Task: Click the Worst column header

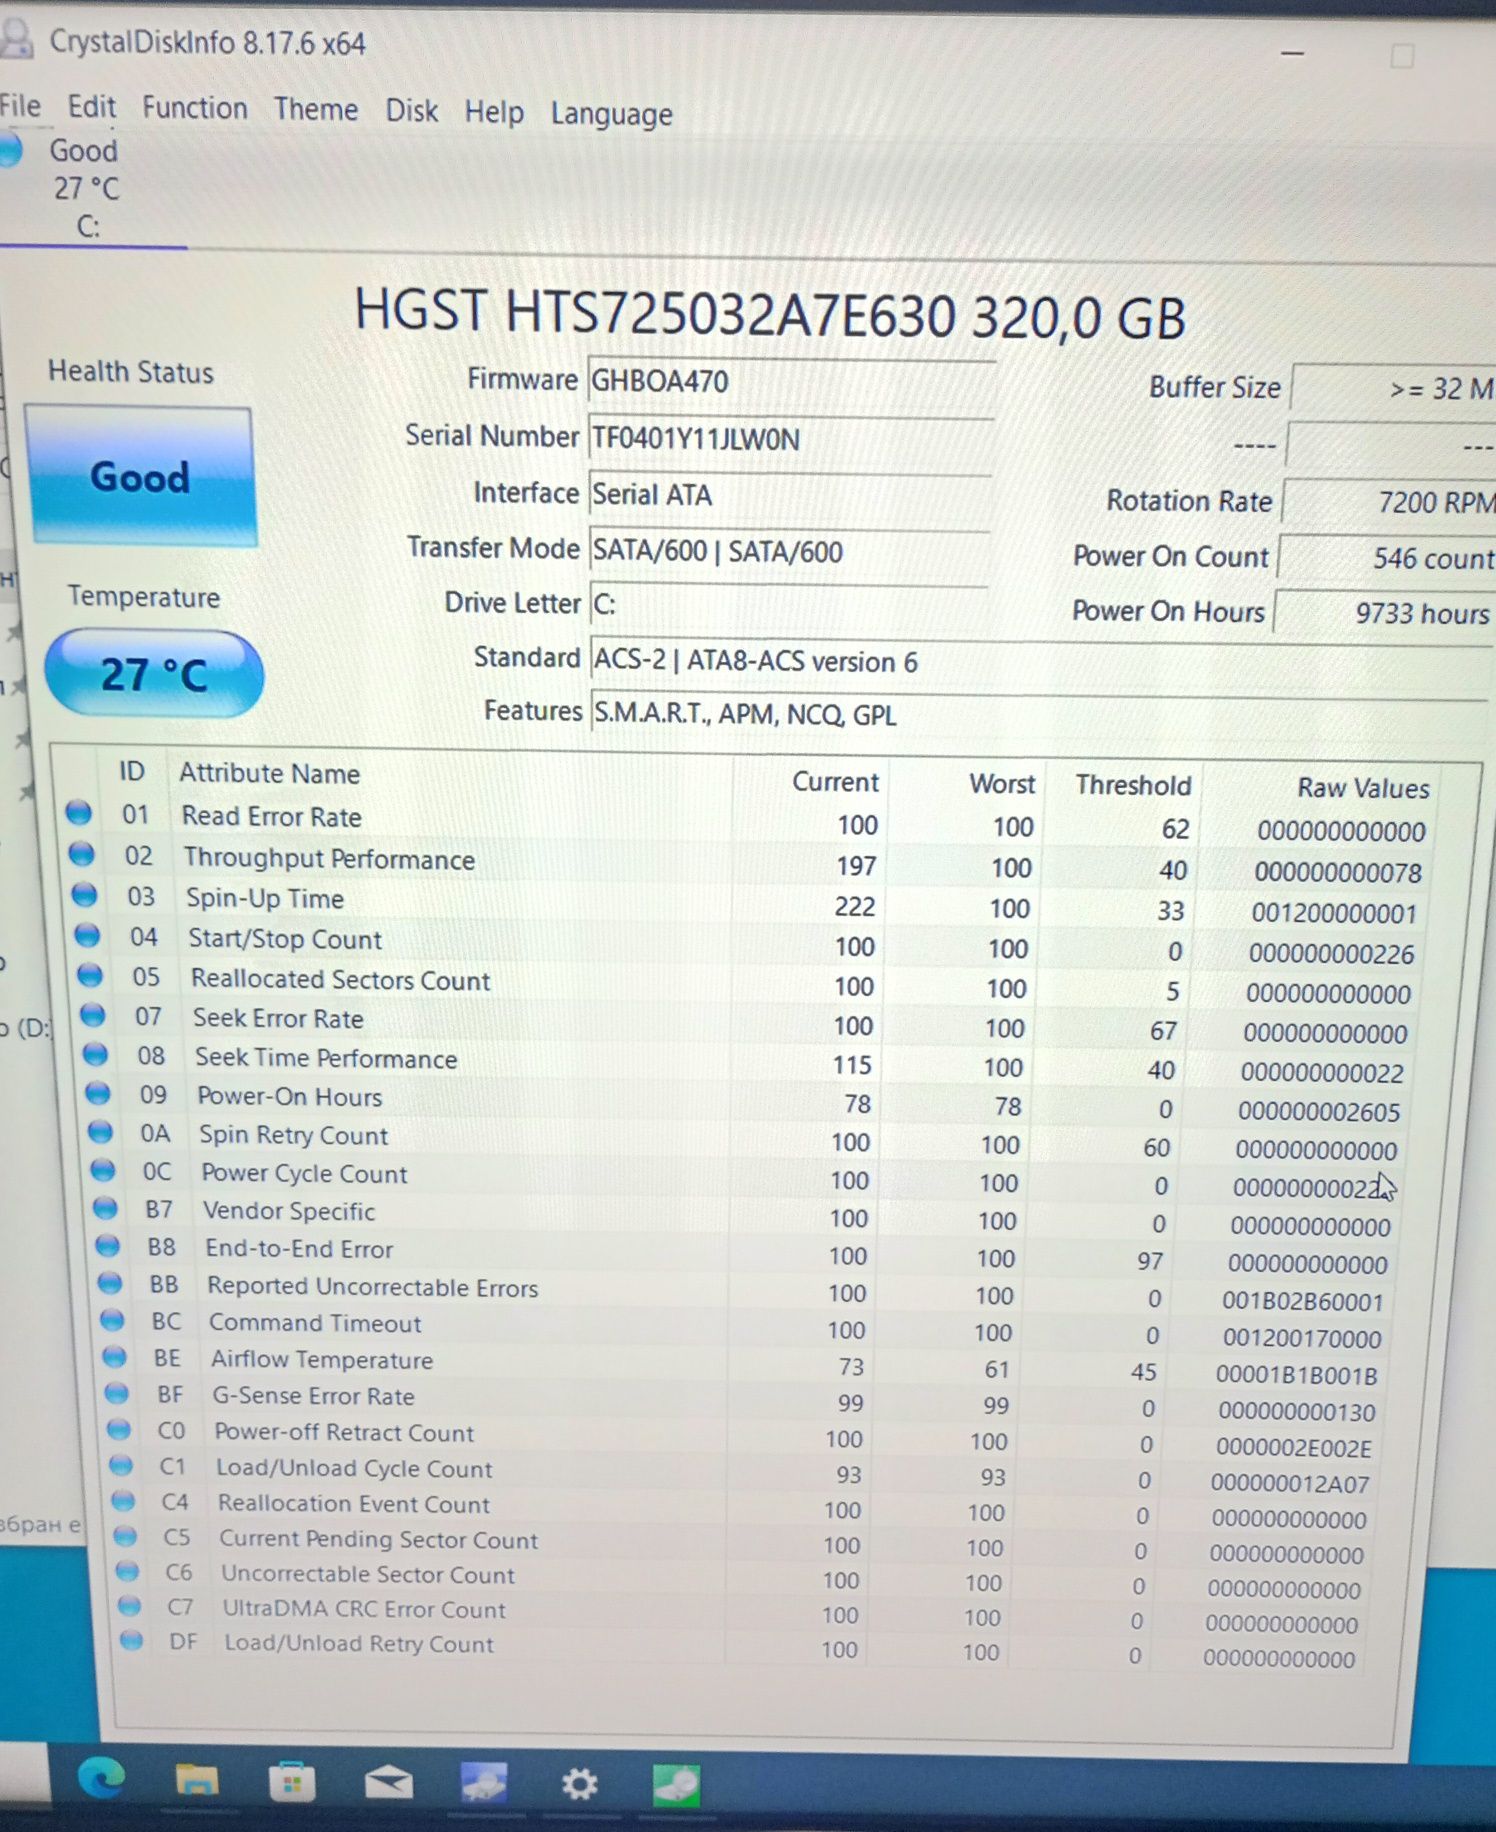Action: click(x=1002, y=783)
